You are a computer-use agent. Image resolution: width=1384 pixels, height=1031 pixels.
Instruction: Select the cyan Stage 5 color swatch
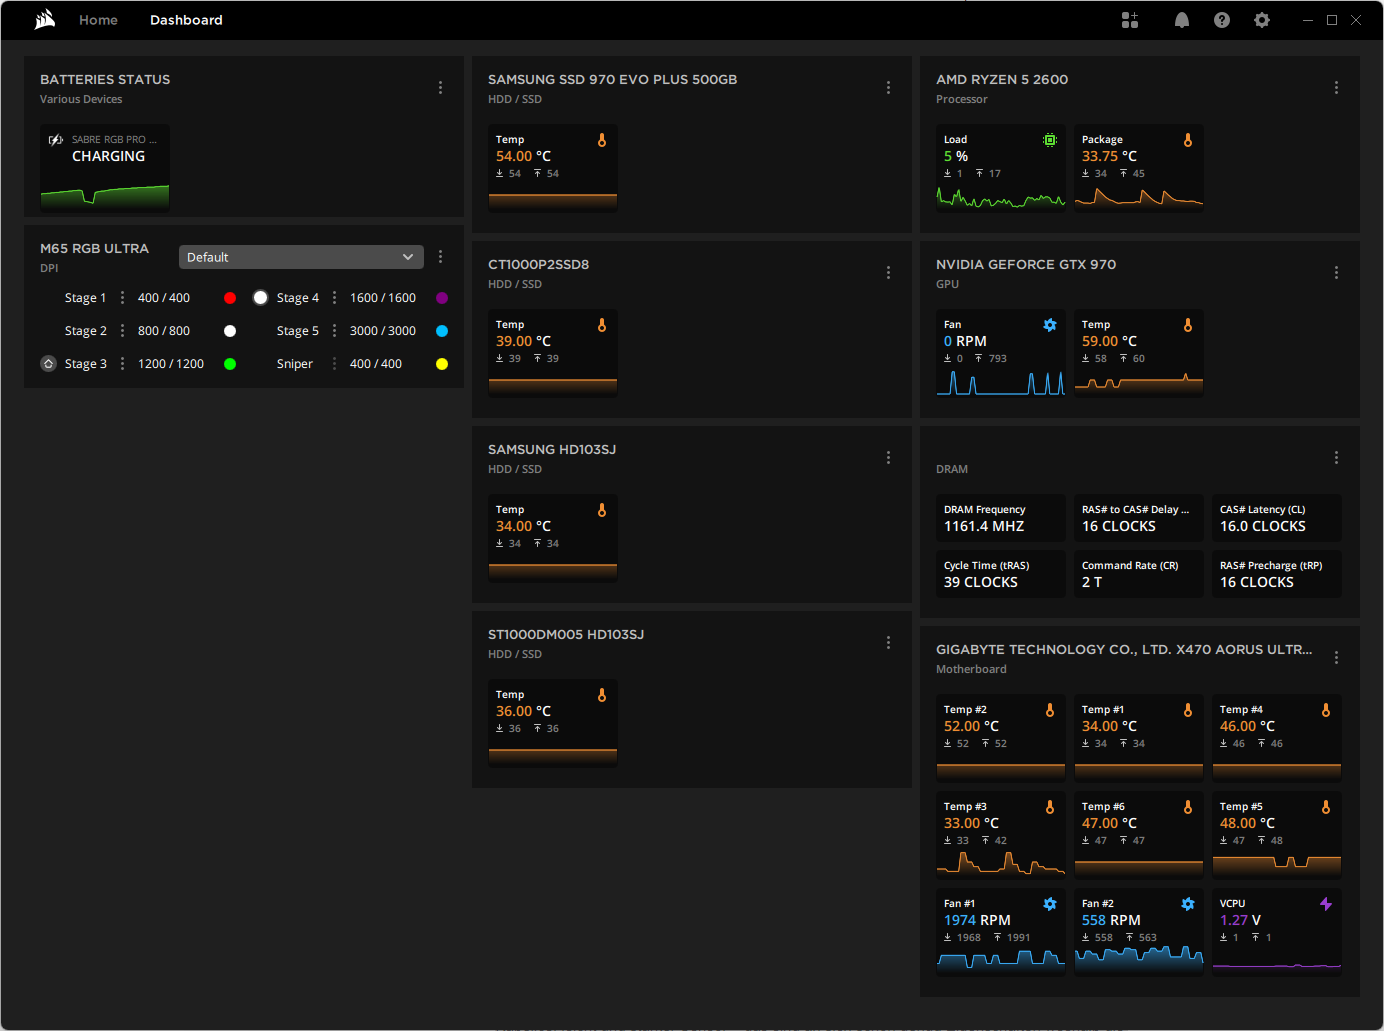tap(442, 331)
